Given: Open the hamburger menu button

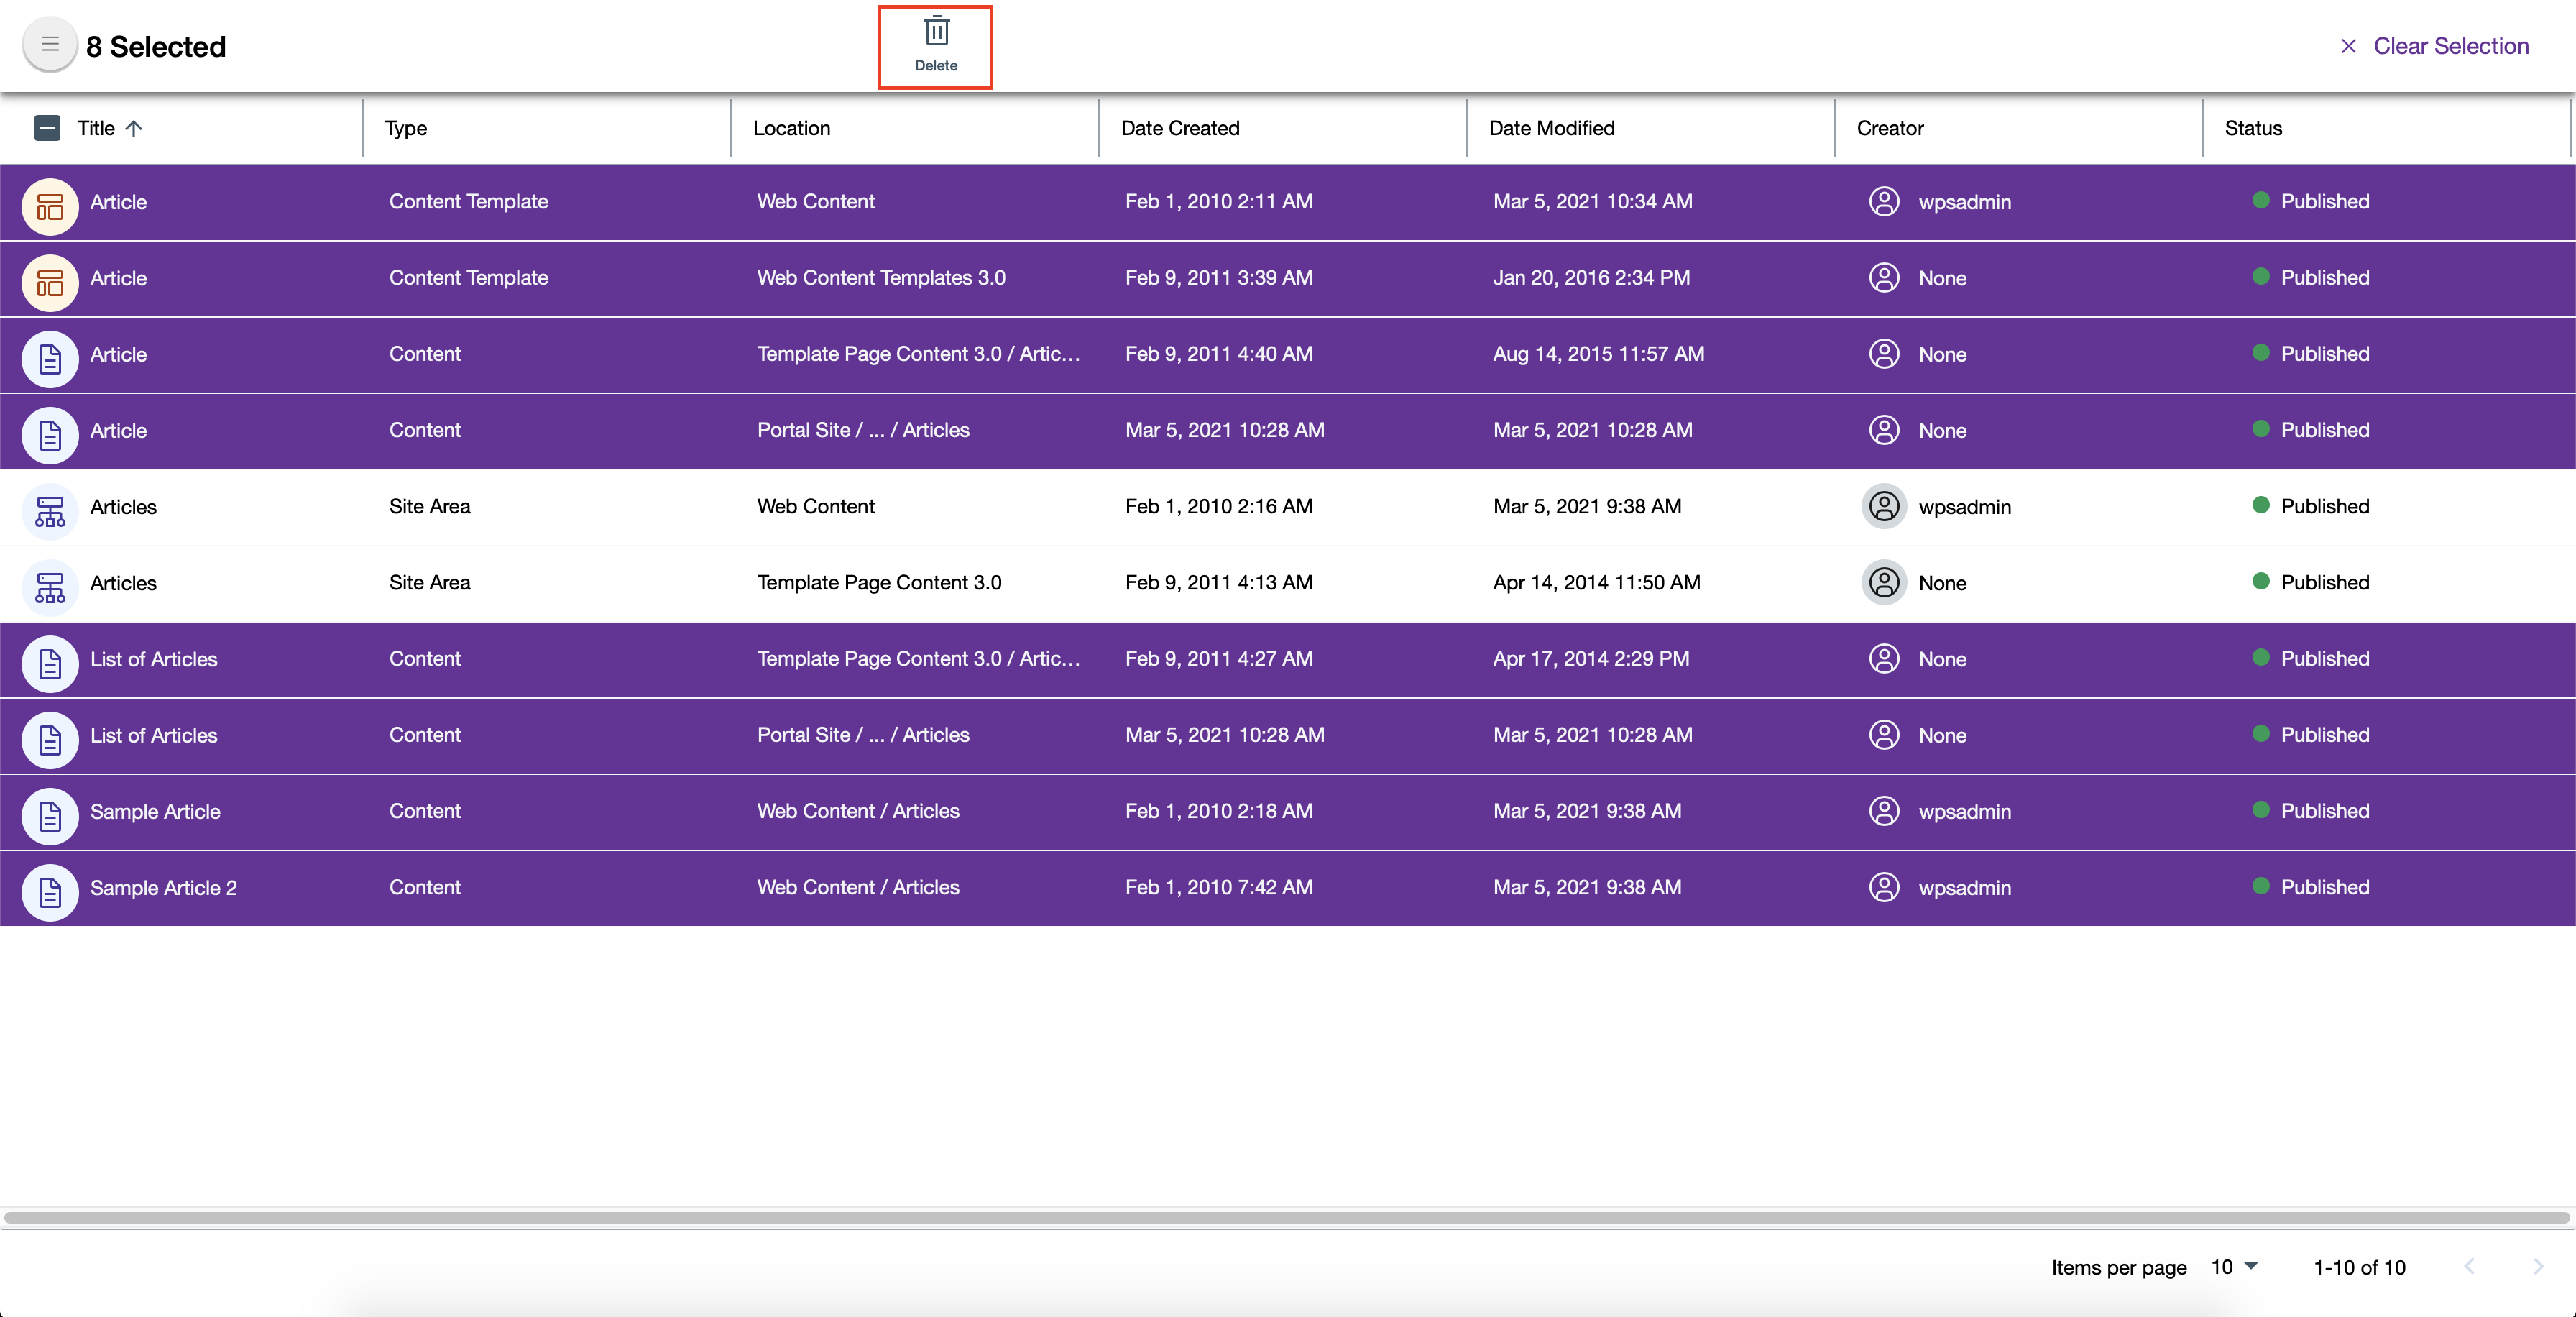Looking at the screenshot, I should point(49,45).
